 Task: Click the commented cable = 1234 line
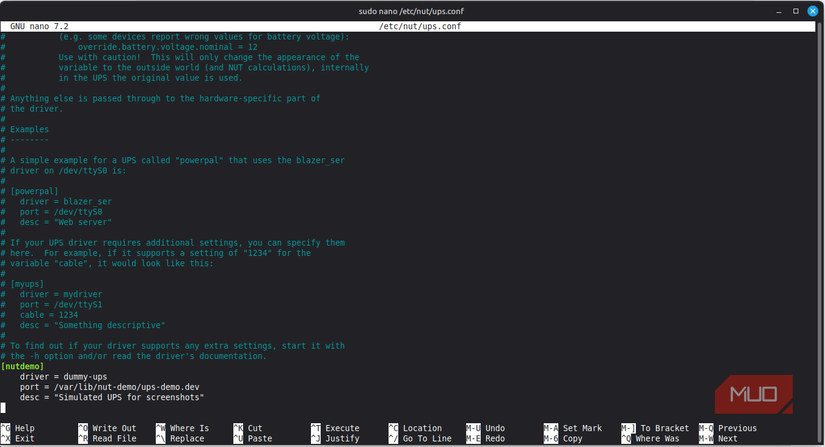click(x=39, y=315)
